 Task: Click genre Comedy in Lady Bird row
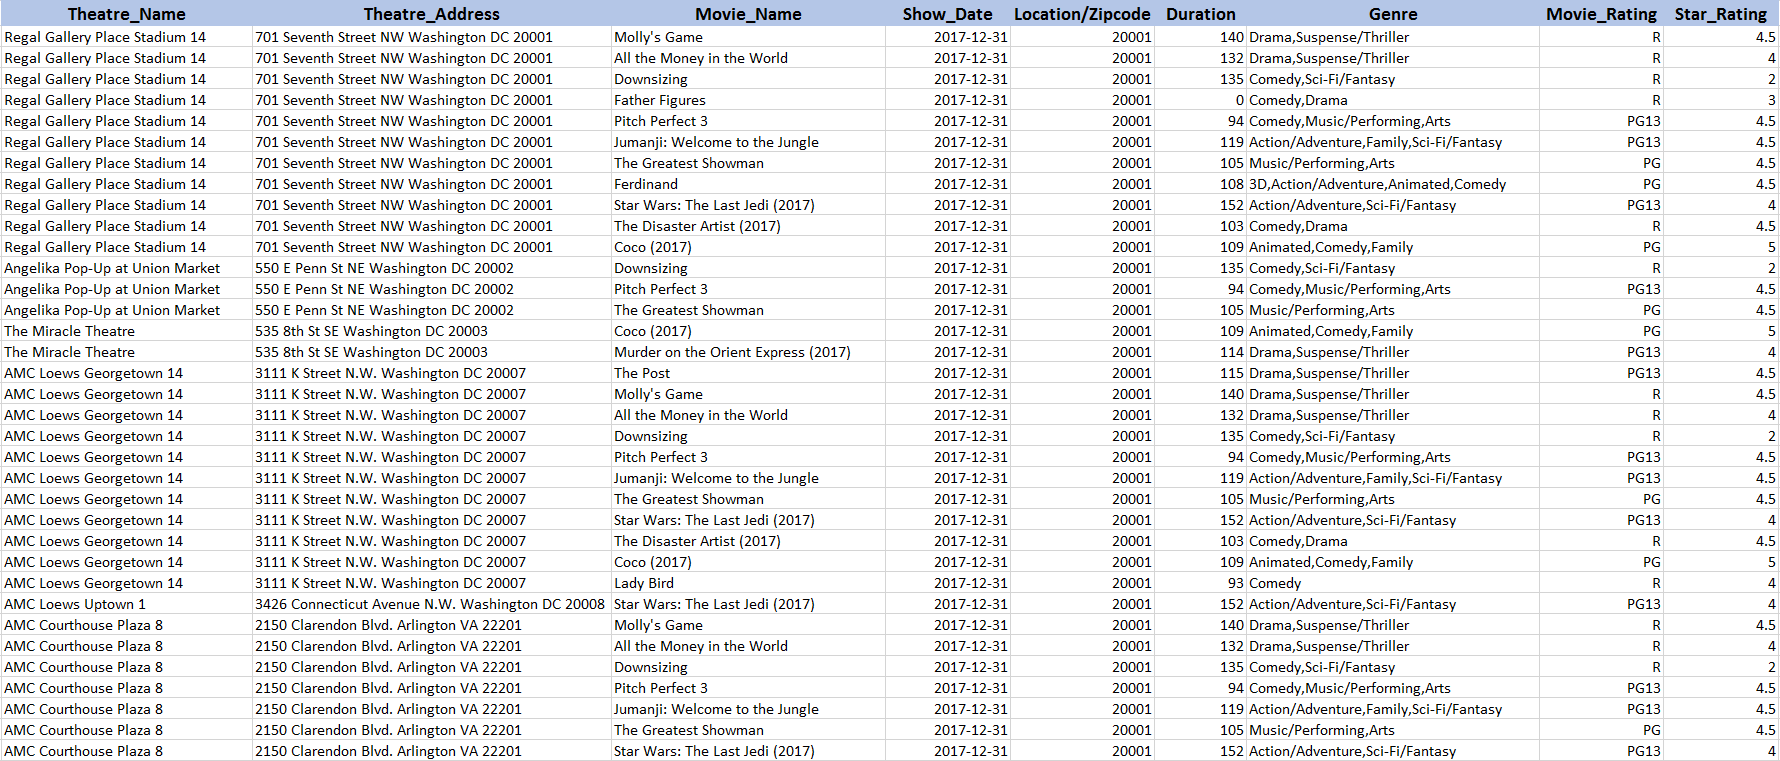[x=1392, y=583]
